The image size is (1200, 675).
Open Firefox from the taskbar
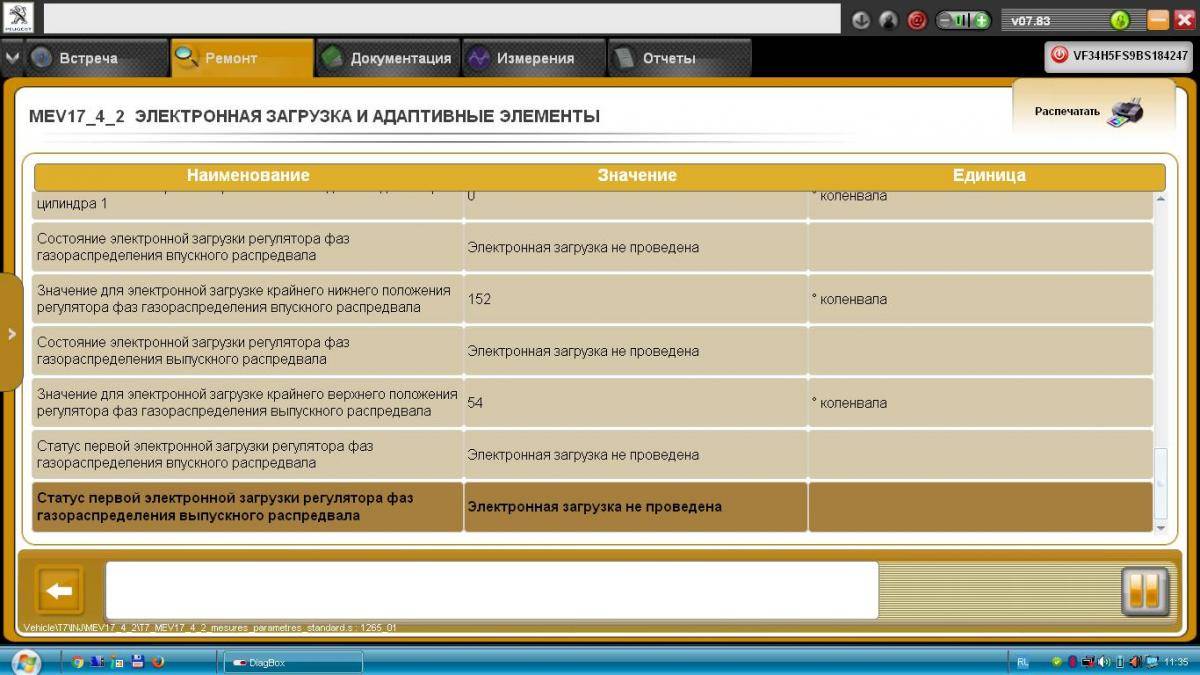point(157,661)
